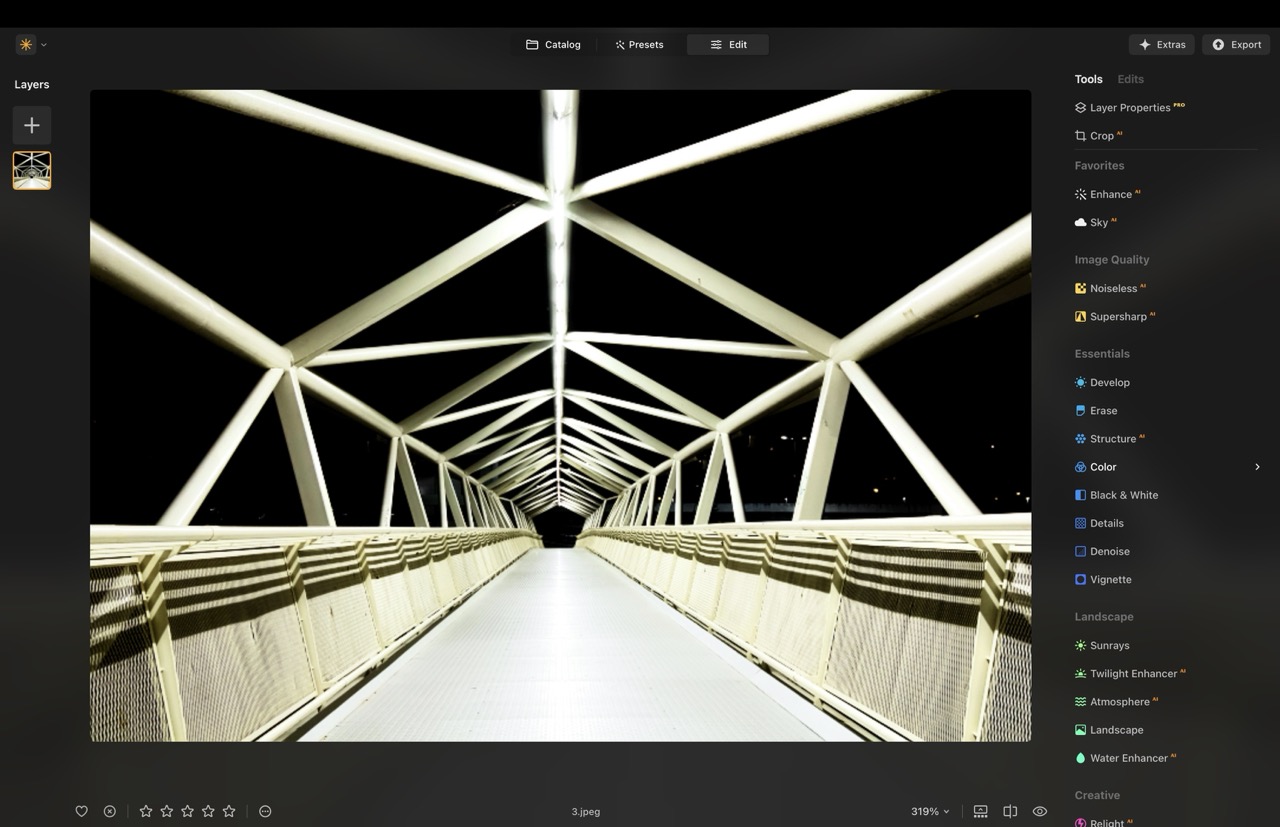Click the Export button

(1235, 44)
